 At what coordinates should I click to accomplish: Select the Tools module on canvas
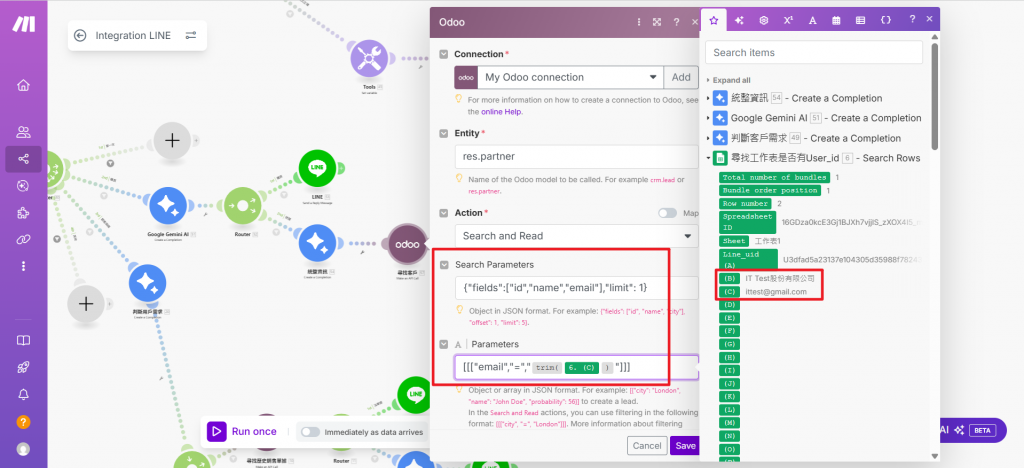tap(369, 58)
